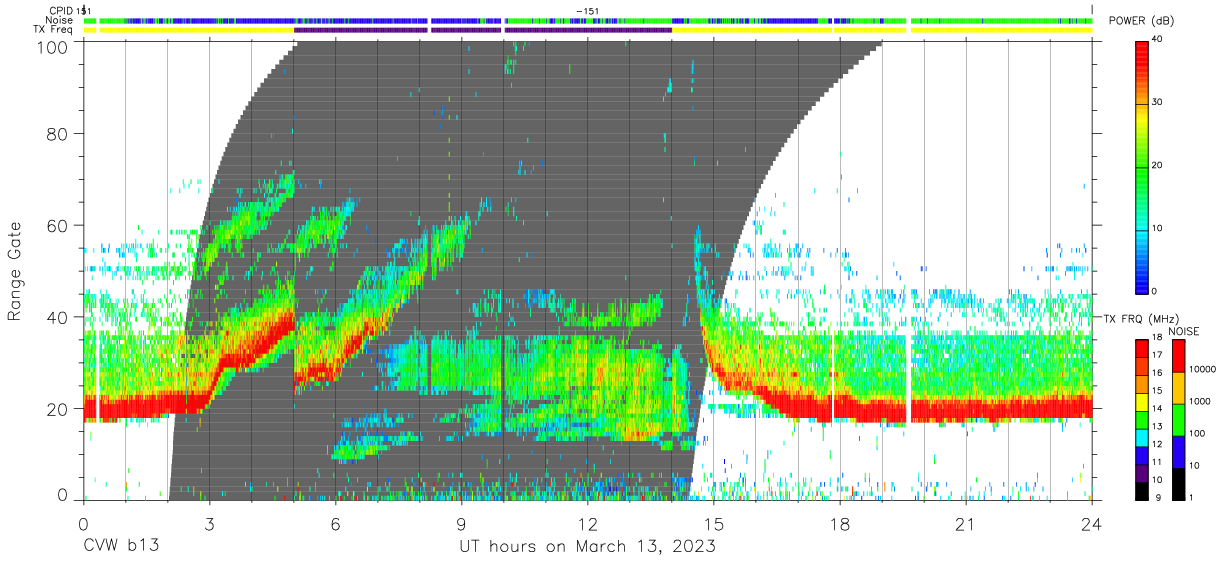The height and width of the screenshot is (567, 1228).
Task: Click the 'CPID' header label
Action: click(x=59, y=11)
